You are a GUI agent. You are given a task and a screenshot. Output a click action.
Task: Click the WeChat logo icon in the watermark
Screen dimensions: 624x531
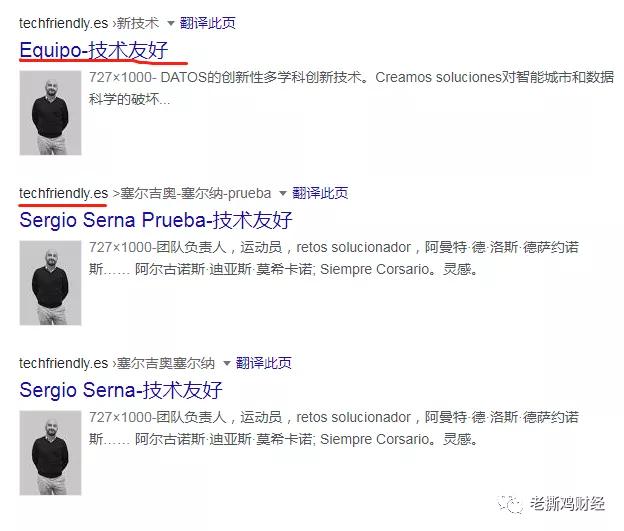510,505
